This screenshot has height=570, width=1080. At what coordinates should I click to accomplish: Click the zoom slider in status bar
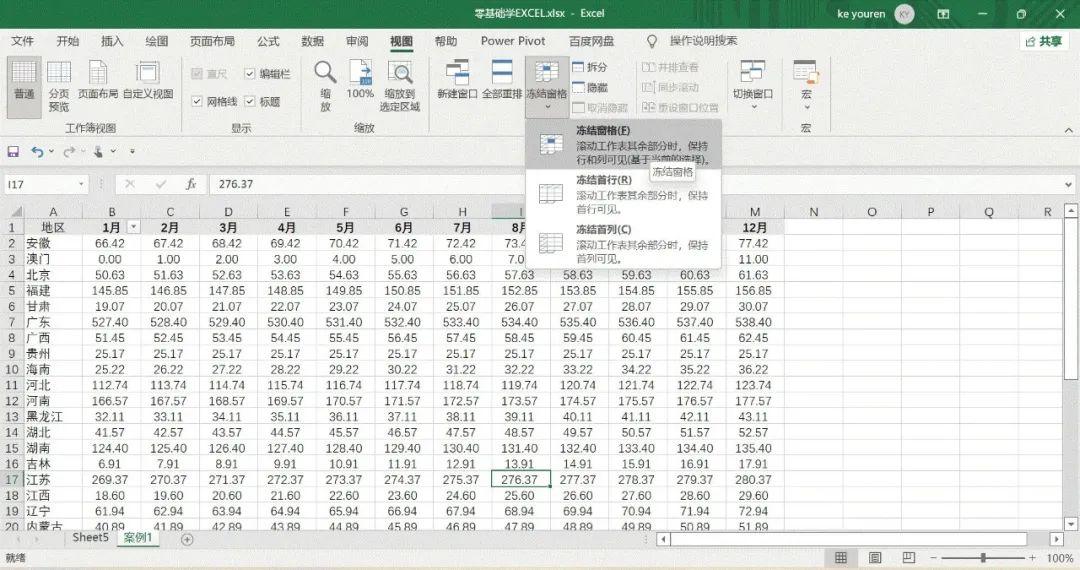click(x=983, y=558)
